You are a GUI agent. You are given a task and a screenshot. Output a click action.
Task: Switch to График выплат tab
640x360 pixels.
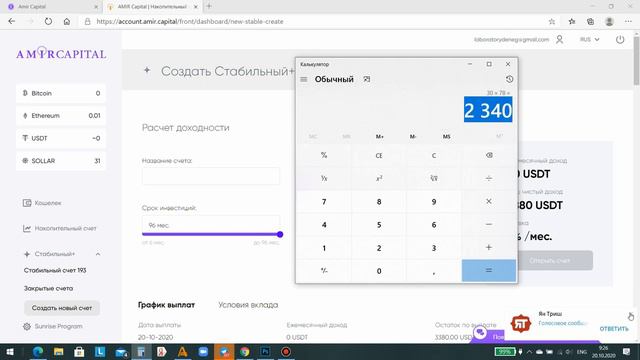pyautogui.click(x=166, y=305)
